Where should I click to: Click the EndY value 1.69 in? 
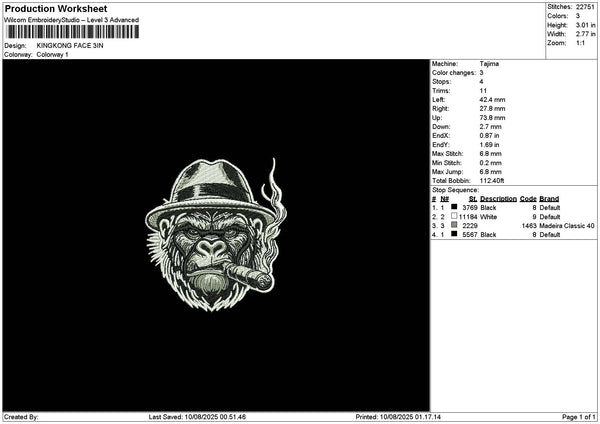pos(489,145)
